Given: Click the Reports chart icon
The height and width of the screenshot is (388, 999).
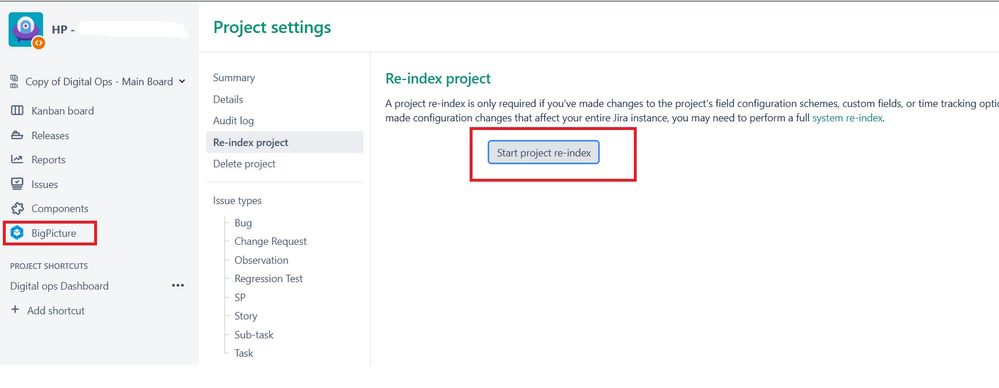Looking at the screenshot, I should (x=17, y=160).
